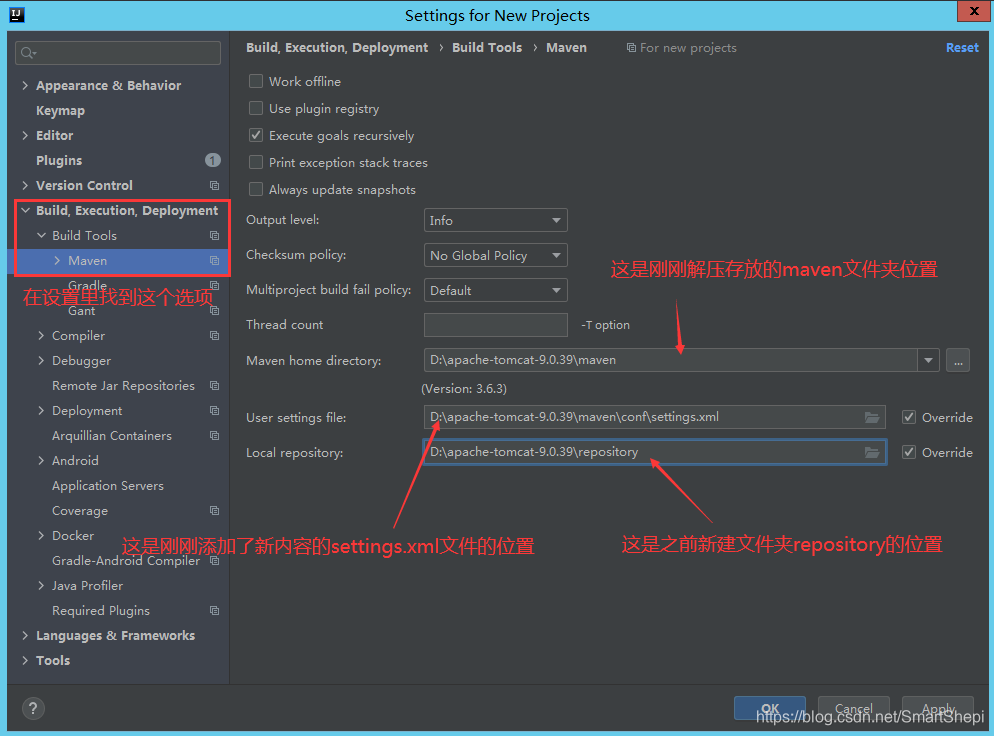Select Gradle-Android Compiler entry

126,560
